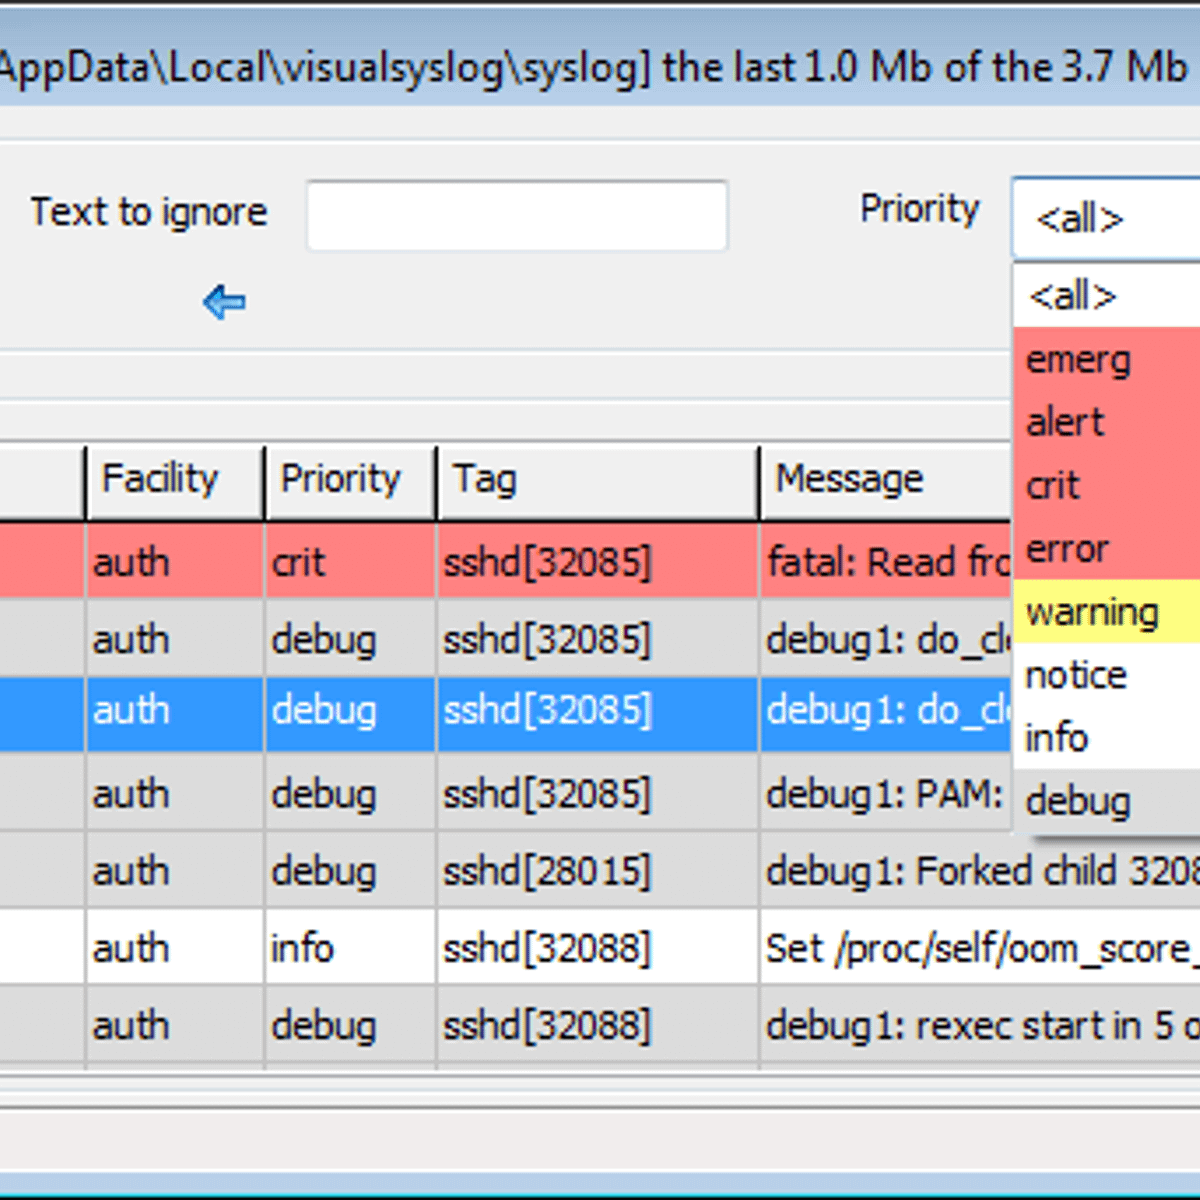Click the Text to ignore input field
1200x1200 pixels.
[x=516, y=215]
